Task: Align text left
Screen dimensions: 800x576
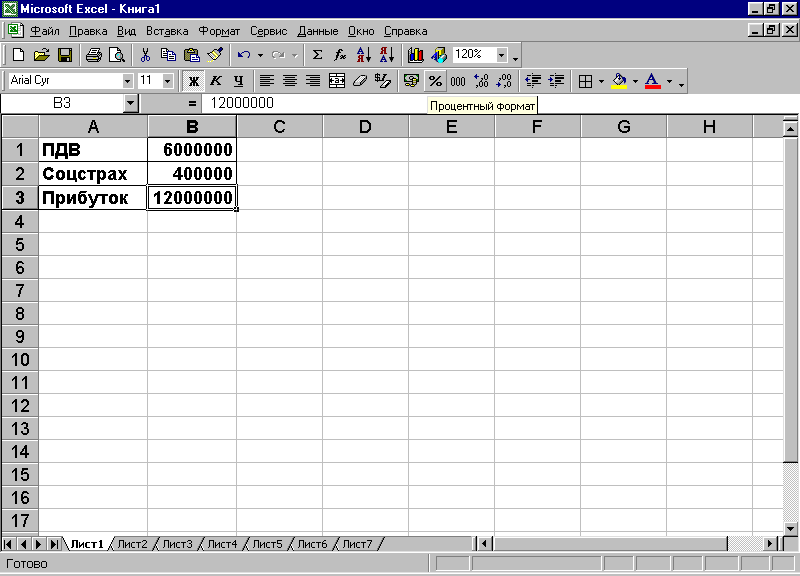Action: click(x=266, y=81)
